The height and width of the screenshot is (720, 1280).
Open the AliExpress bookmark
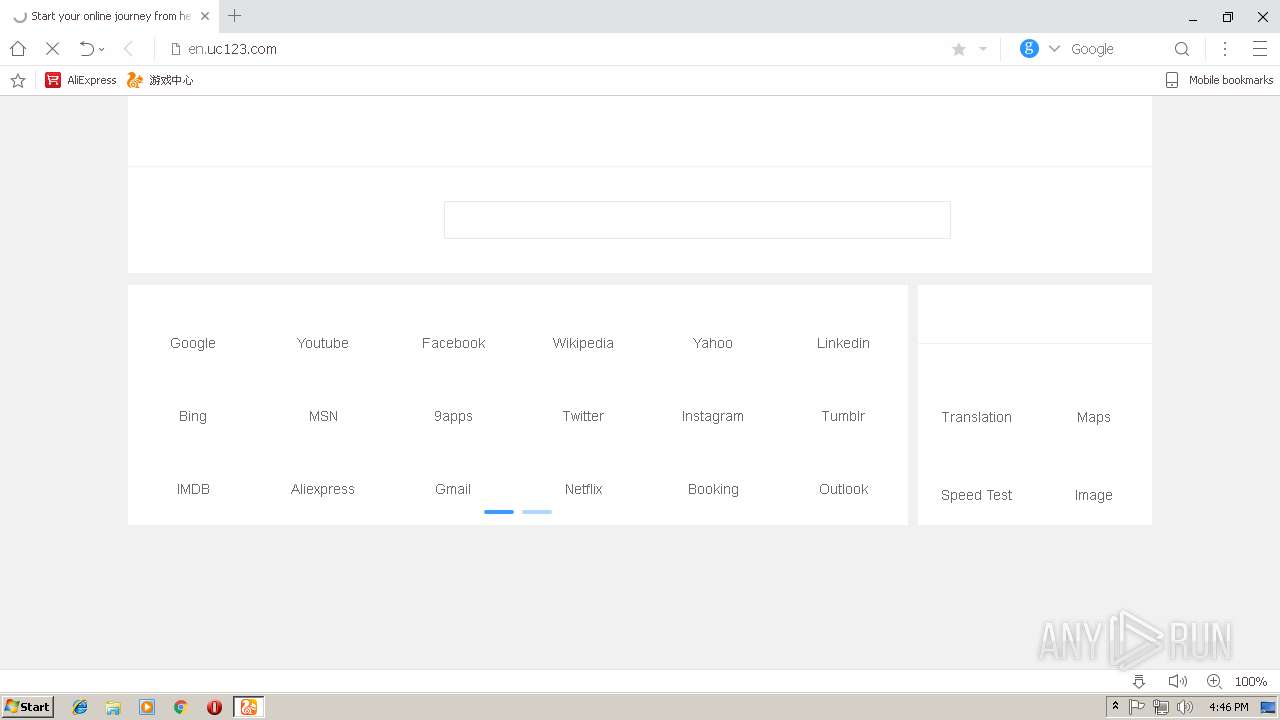[81, 80]
